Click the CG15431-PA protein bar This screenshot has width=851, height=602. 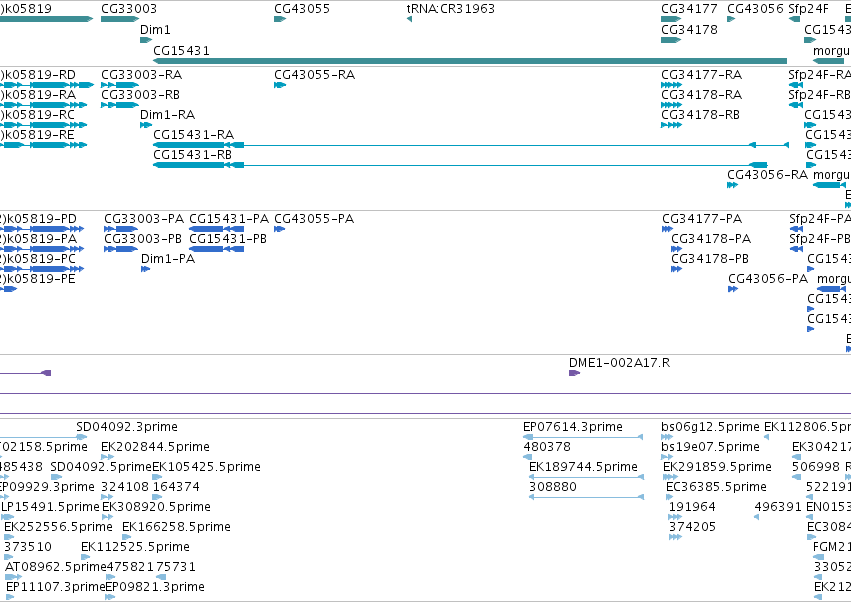[217, 229]
